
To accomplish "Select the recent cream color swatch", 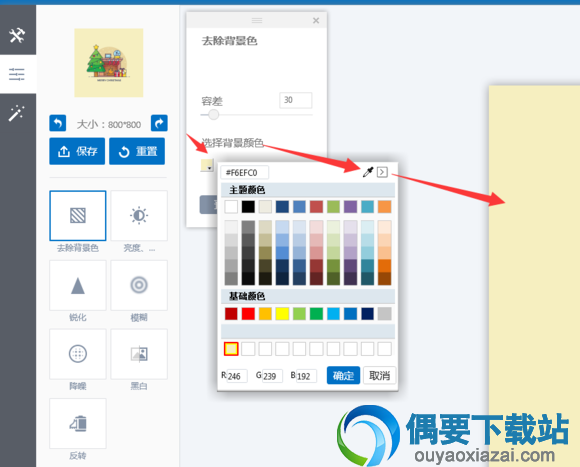I will [x=231, y=349].
